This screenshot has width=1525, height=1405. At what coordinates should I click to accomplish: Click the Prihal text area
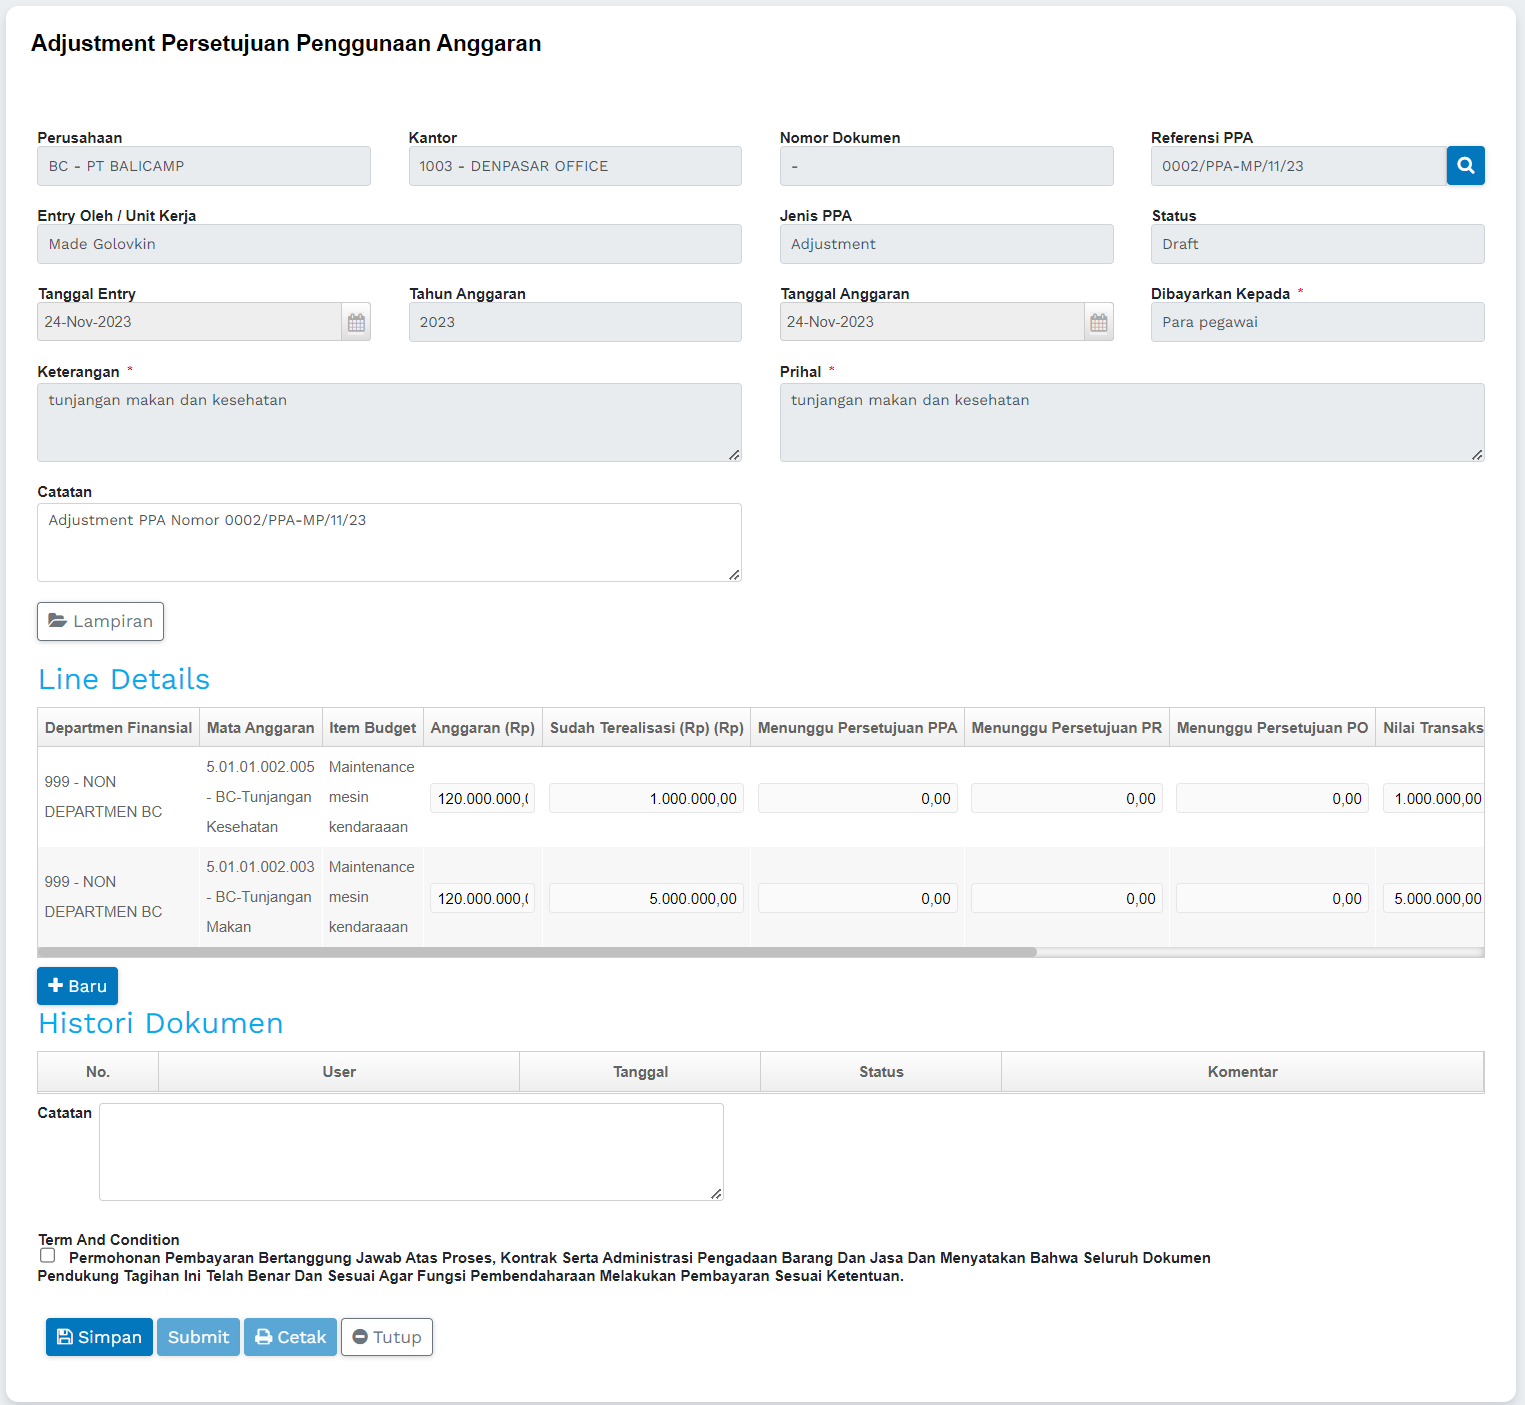[1131, 422]
